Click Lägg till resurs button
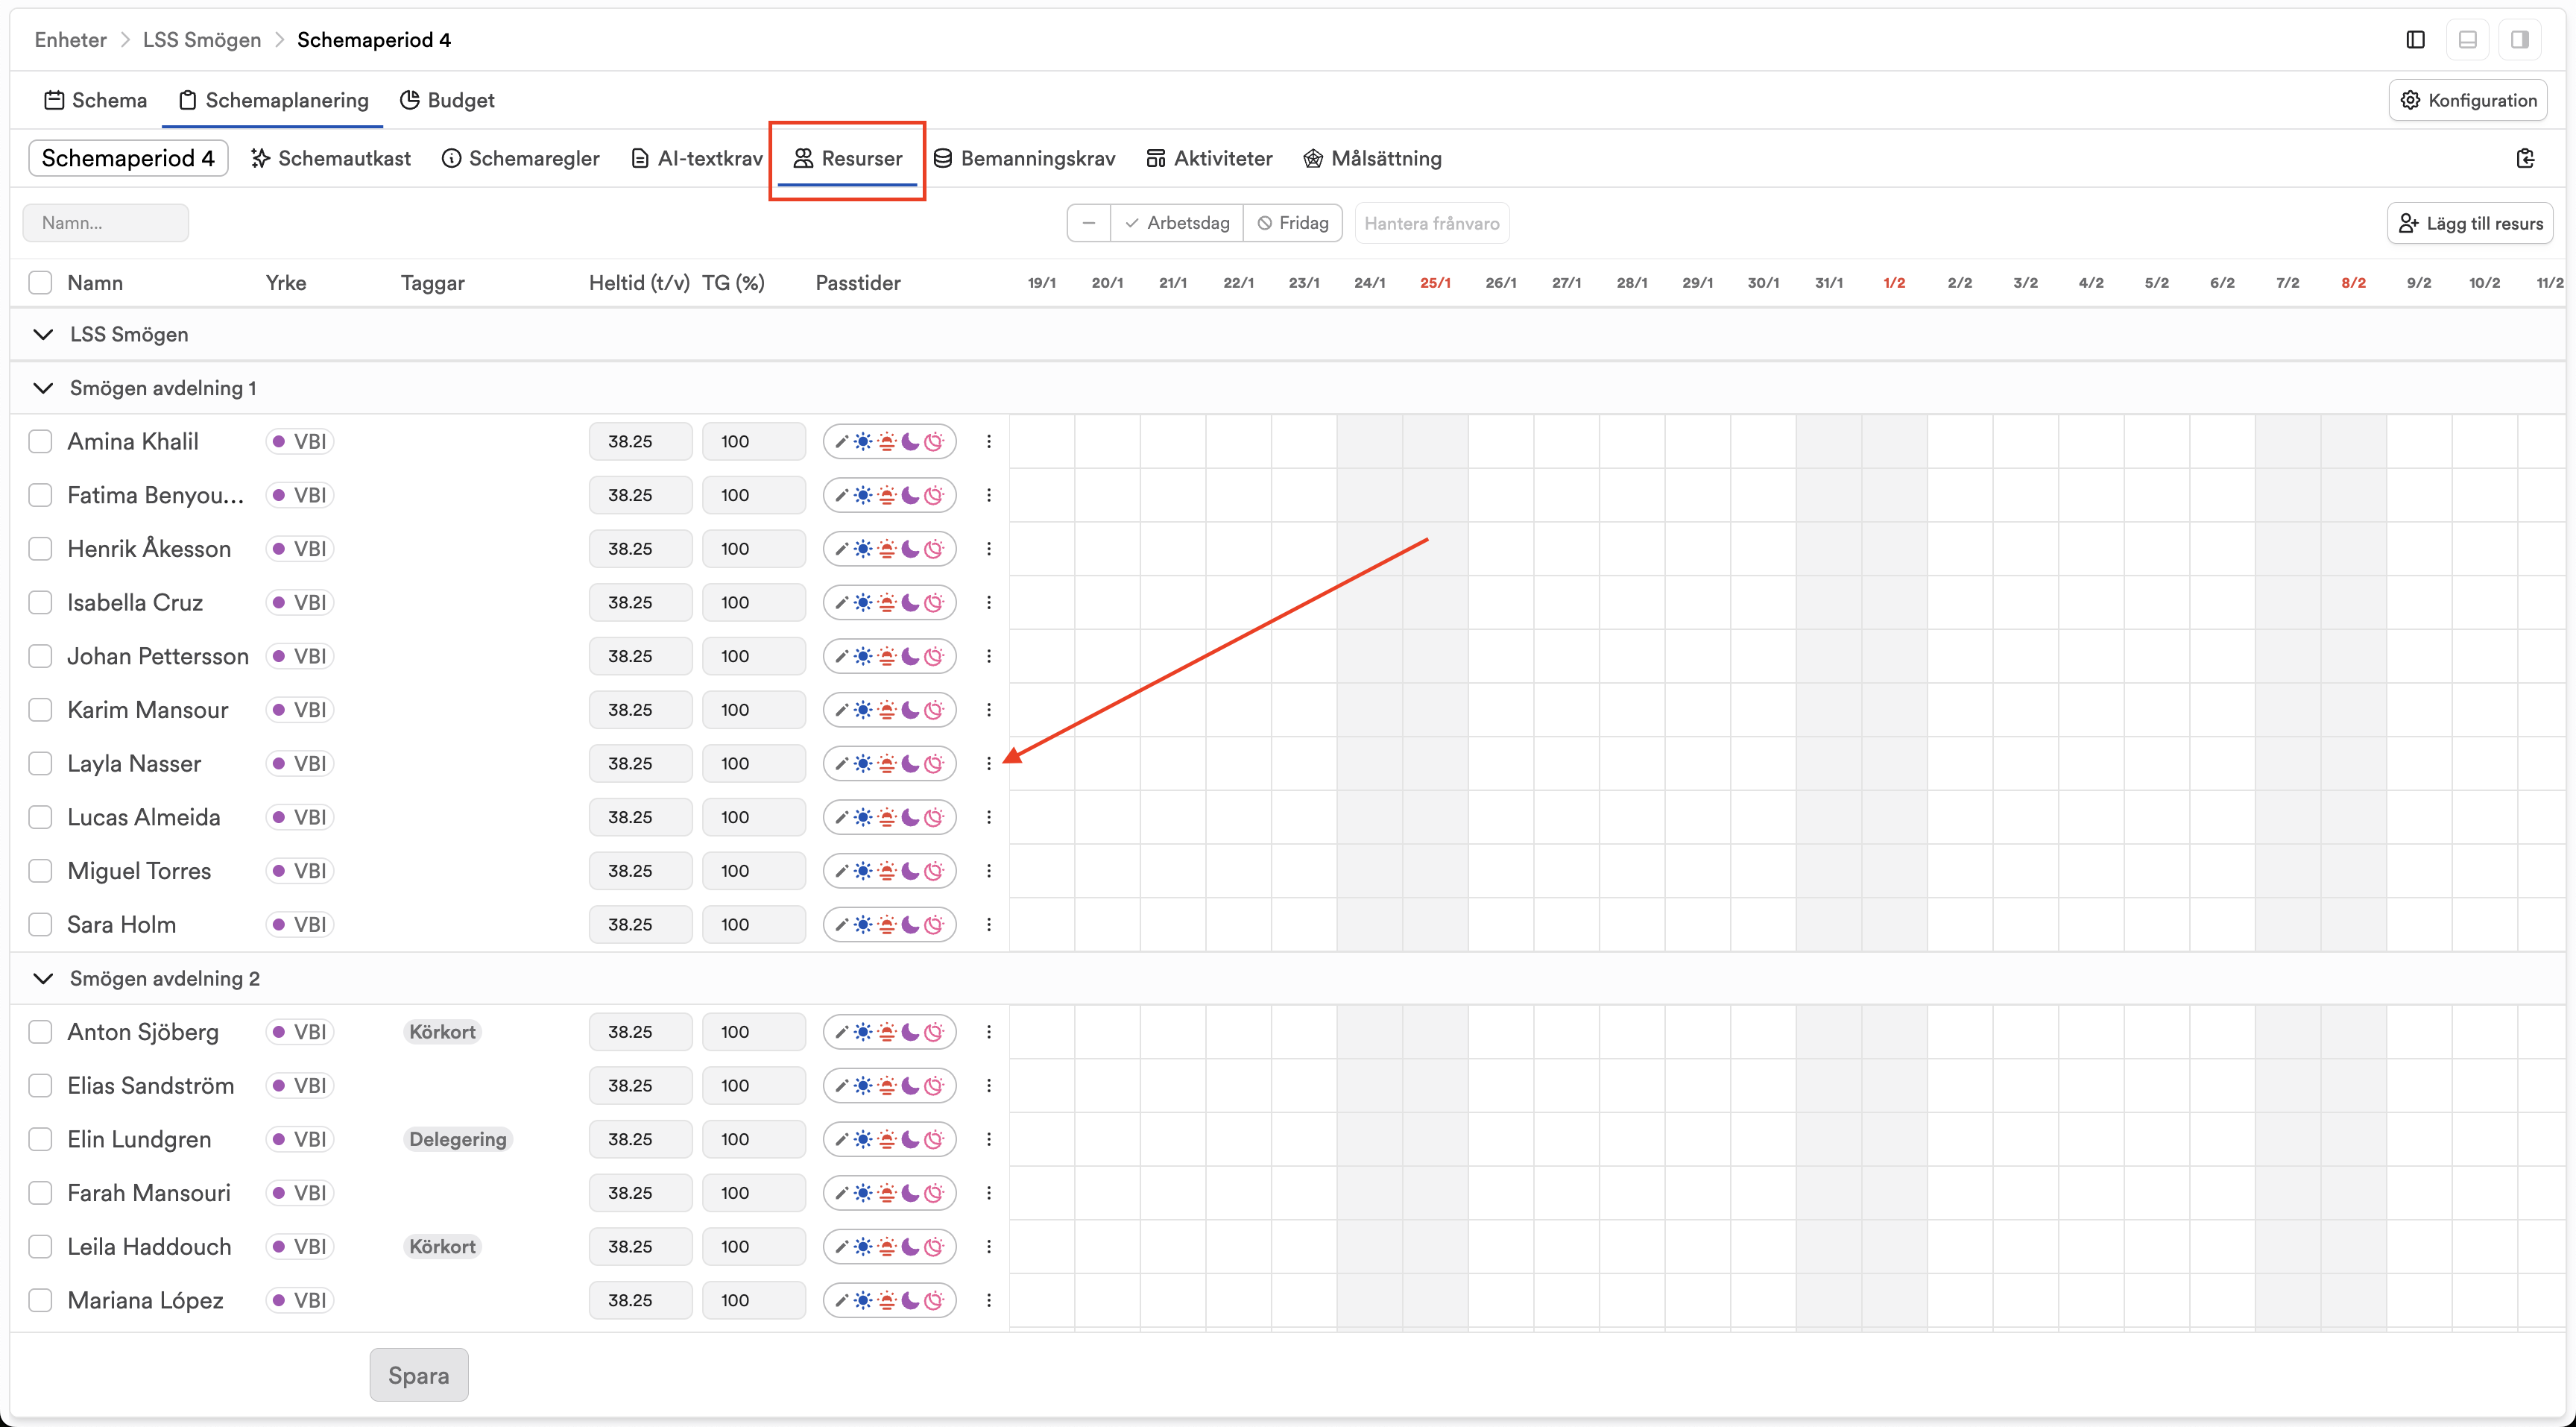Viewport: 2576px width, 1427px height. (2470, 223)
